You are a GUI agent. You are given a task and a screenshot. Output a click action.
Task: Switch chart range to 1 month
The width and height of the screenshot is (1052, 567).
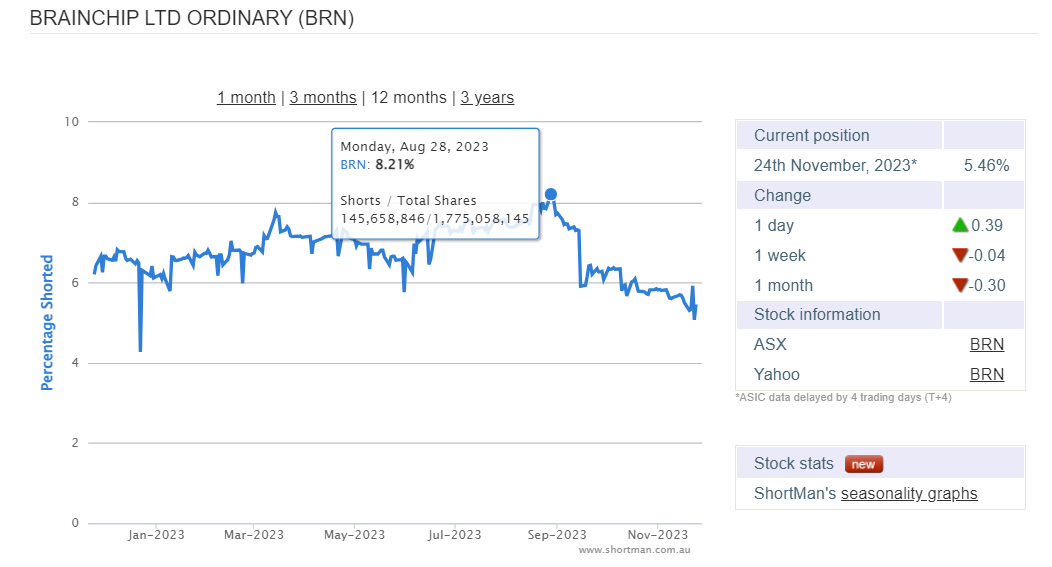(x=246, y=97)
